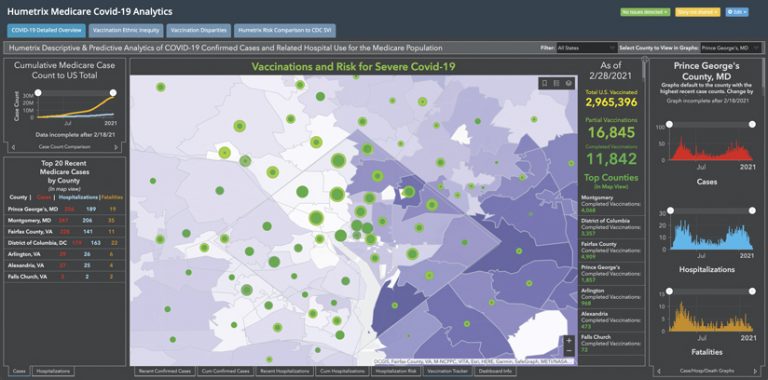Open the map legend icon
This screenshot has height=380, width=768.
pos(556,83)
